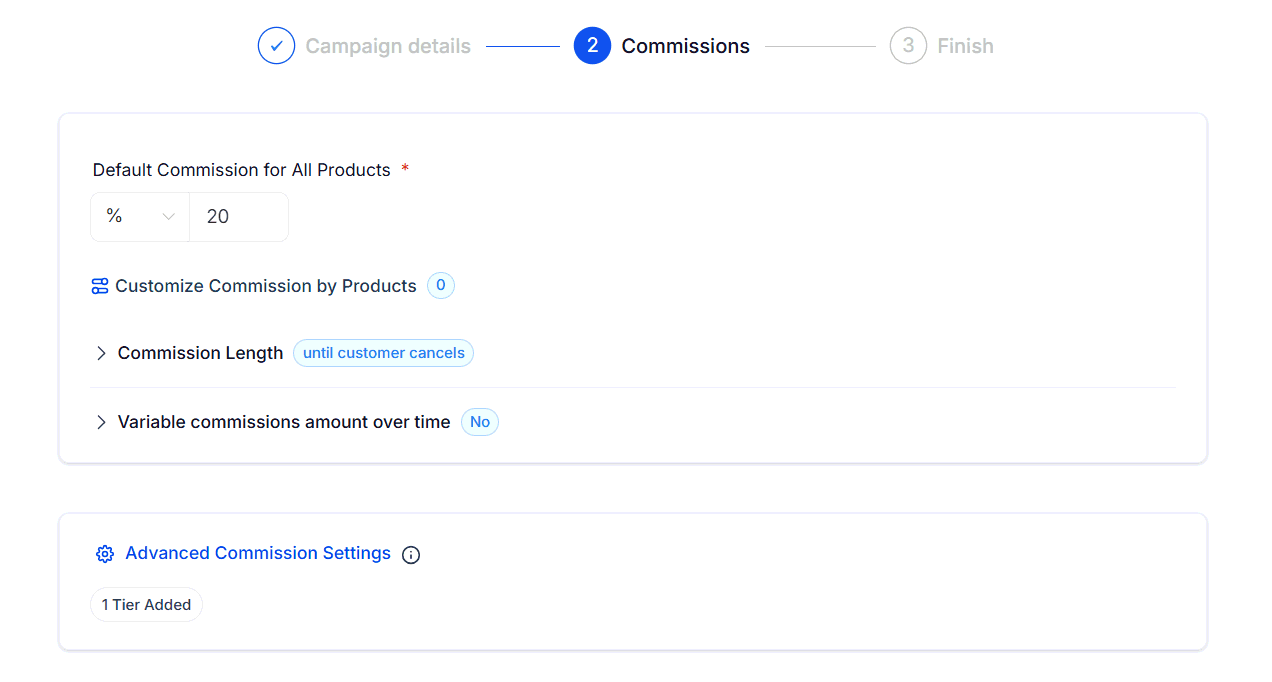Image resolution: width=1272 pixels, height=682 pixels.
Task: Click the products count badge showing 0
Action: (x=441, y=286)
